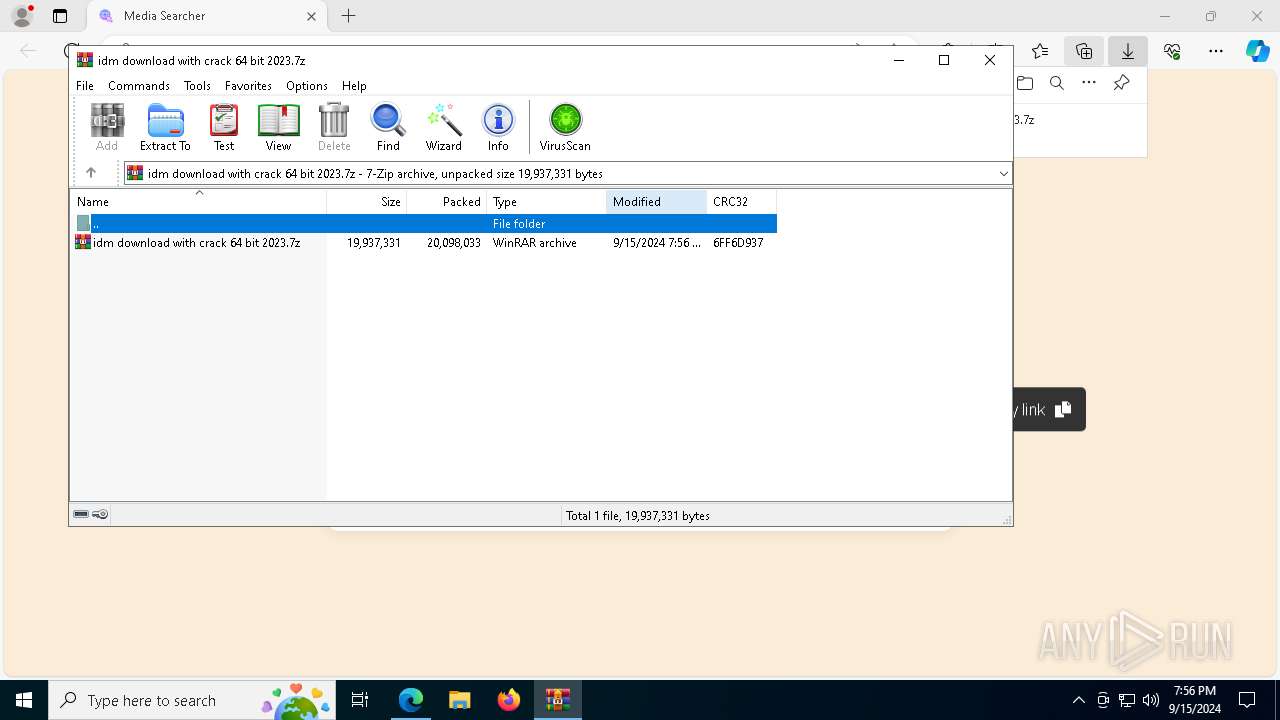The width and height of the screenshot is (1280, 720).
Task: Run Test on the archive
Action: [x=224, y=127]
